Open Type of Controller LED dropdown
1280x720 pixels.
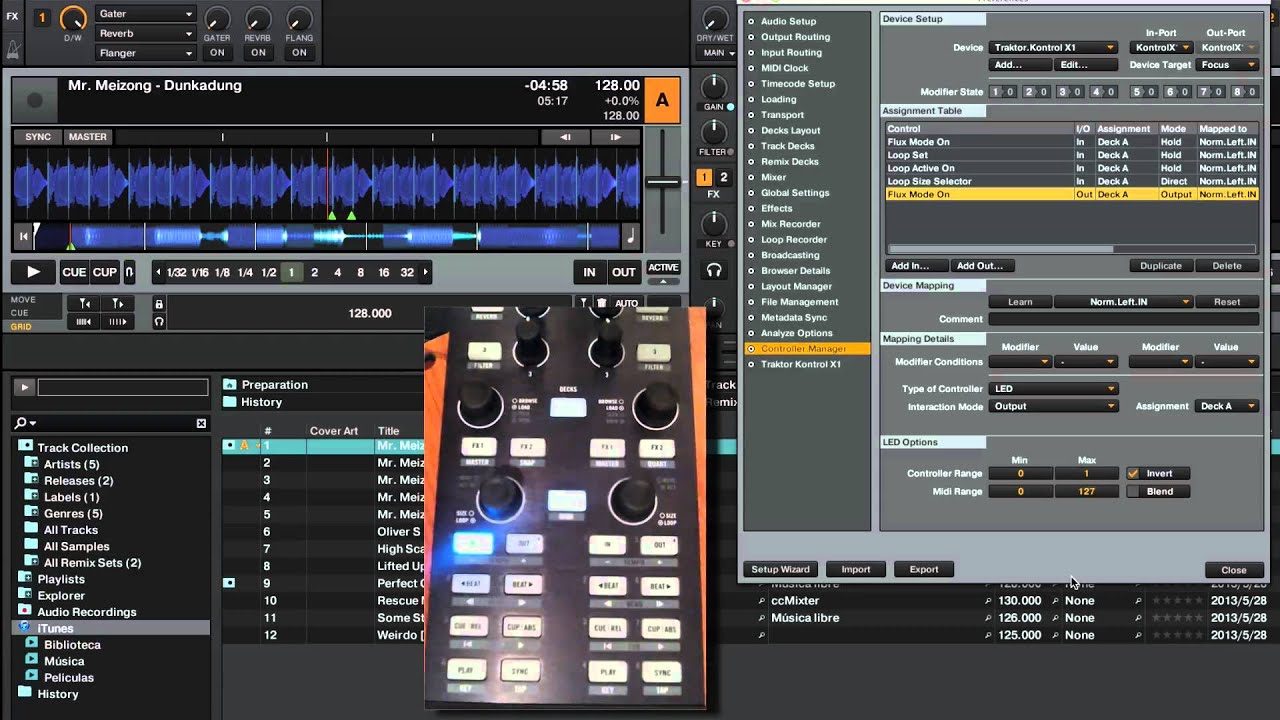pyautogui.click(x=1053, y=388)
